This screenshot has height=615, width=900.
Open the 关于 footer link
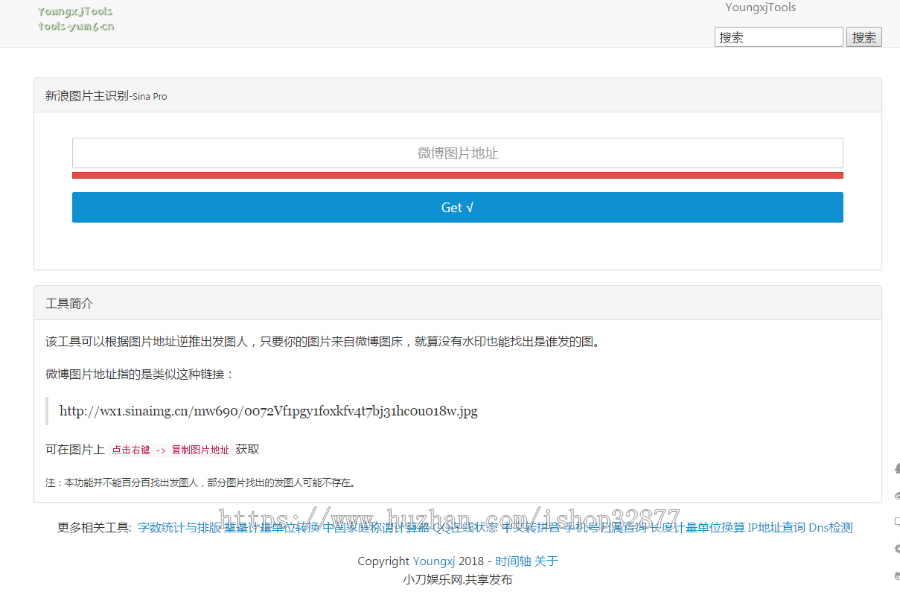tap(546, 561)
